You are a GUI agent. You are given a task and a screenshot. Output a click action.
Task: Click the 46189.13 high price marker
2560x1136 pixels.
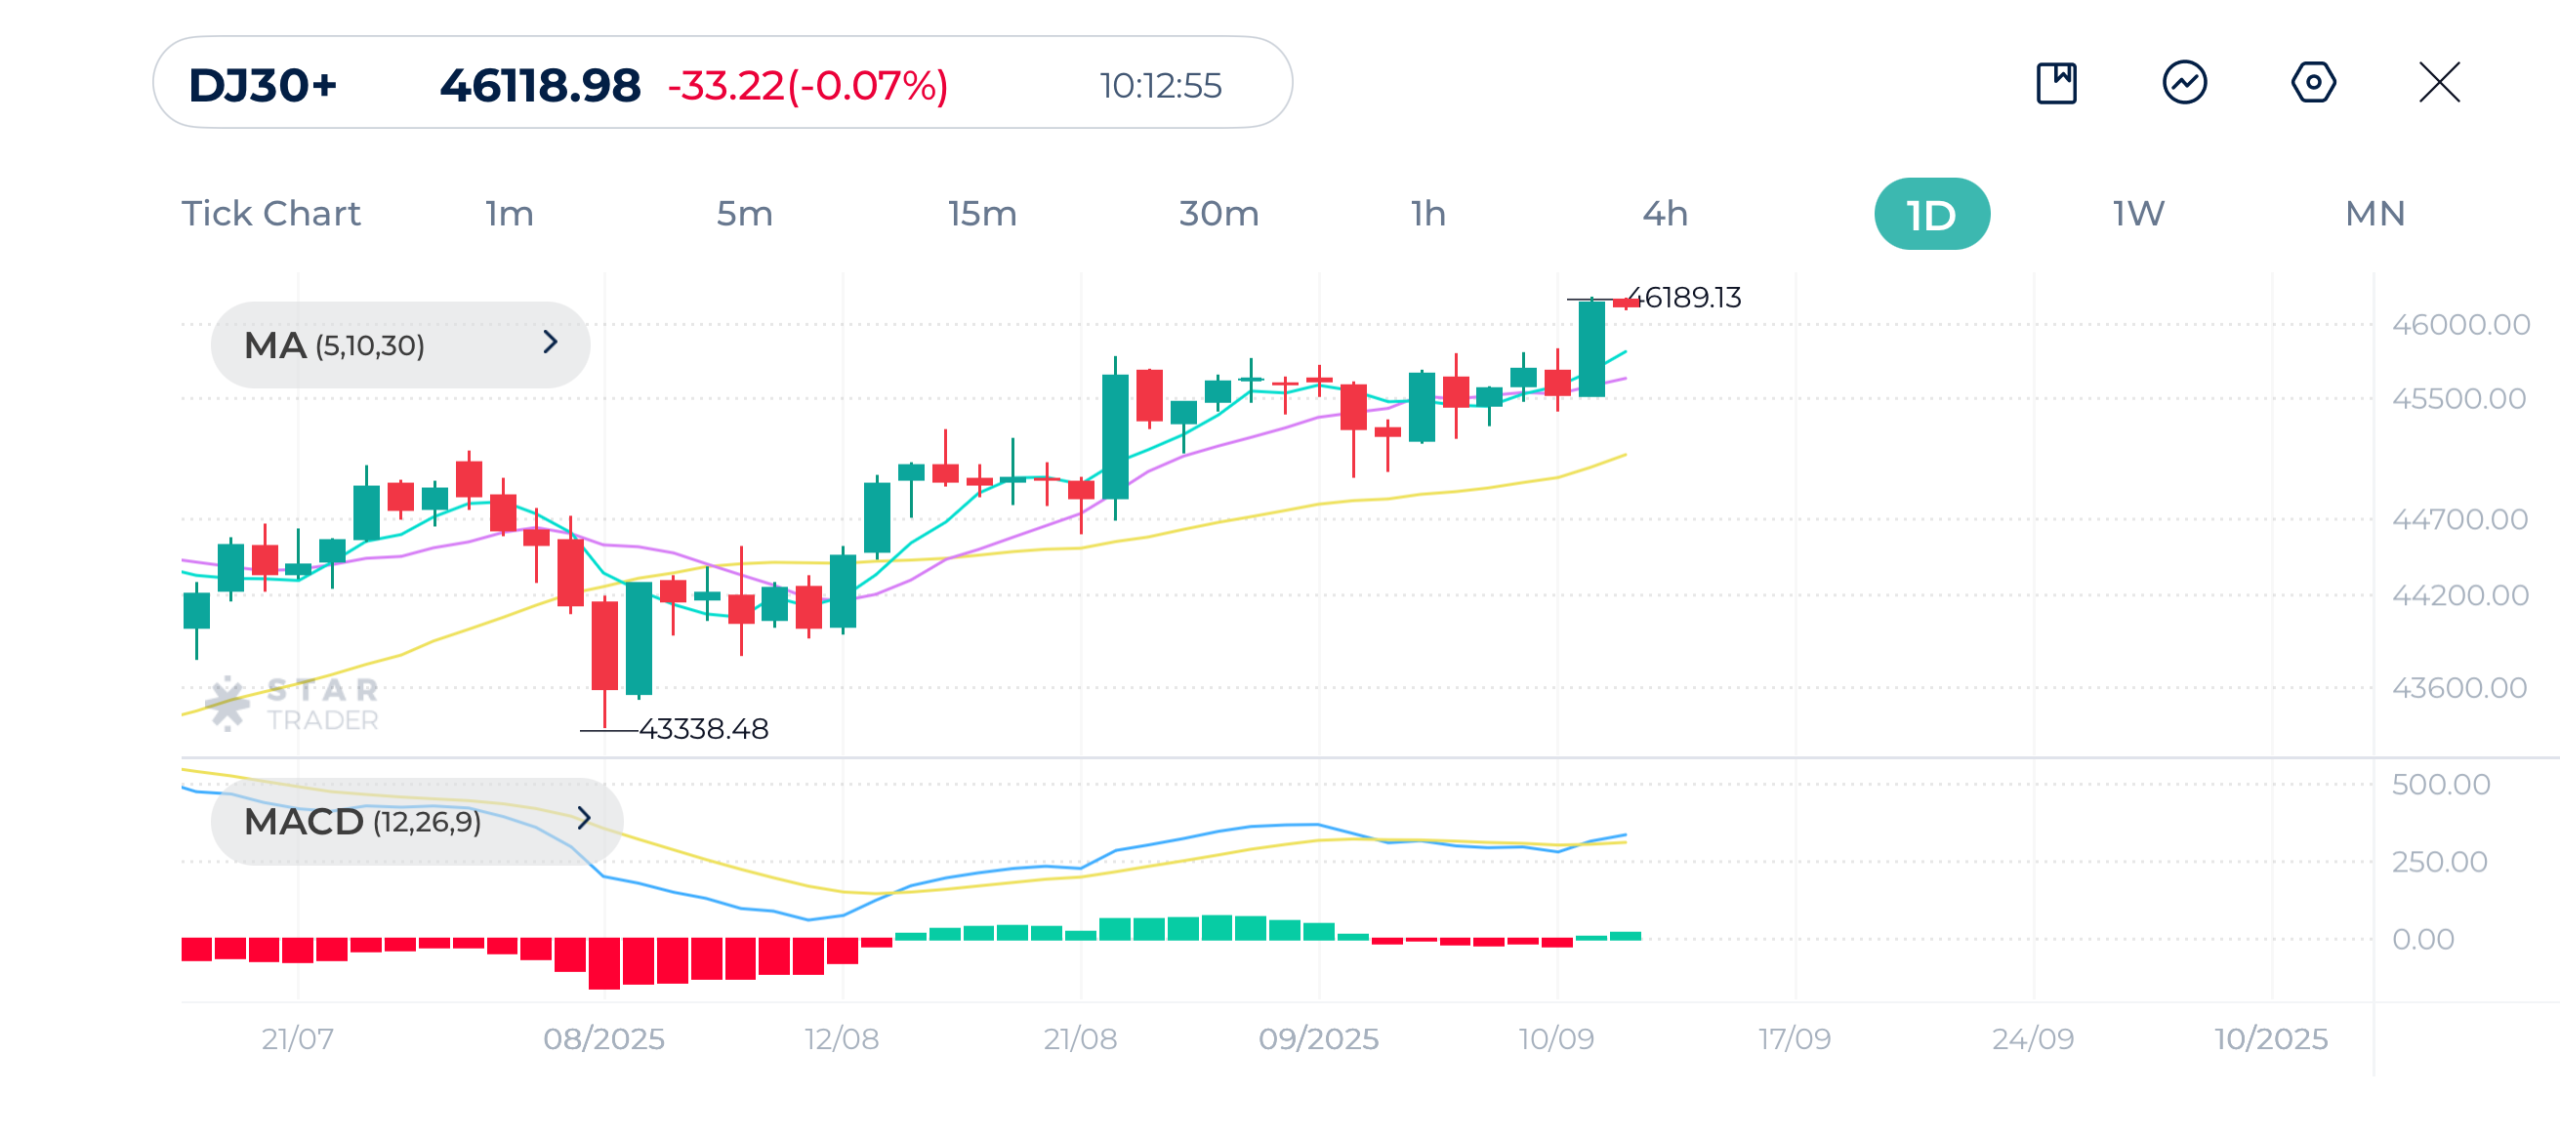coord(1692,298)
